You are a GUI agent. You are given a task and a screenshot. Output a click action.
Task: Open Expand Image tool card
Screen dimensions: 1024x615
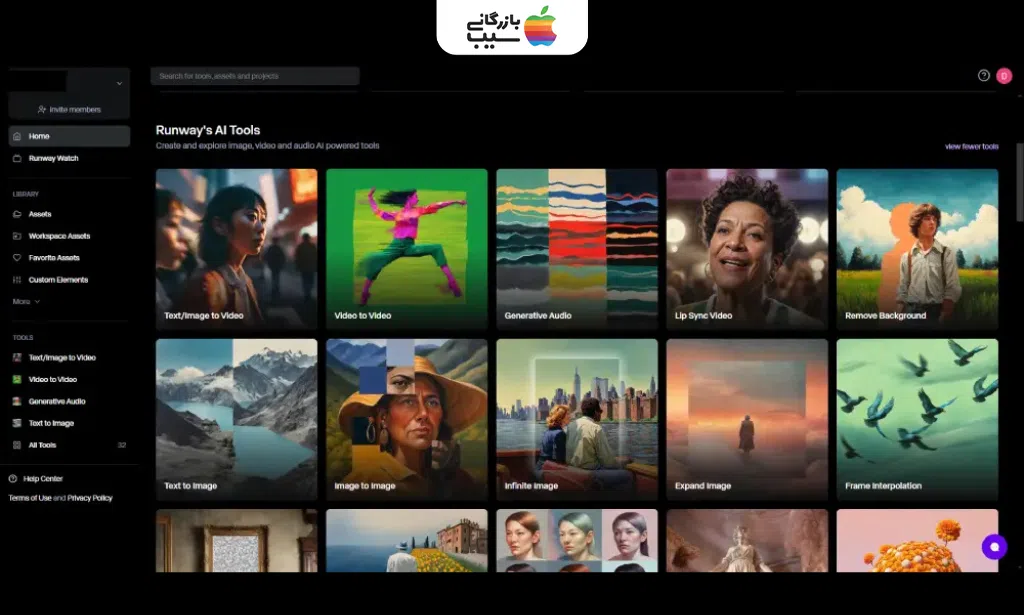pyautogui.click(x=747, y=419)
